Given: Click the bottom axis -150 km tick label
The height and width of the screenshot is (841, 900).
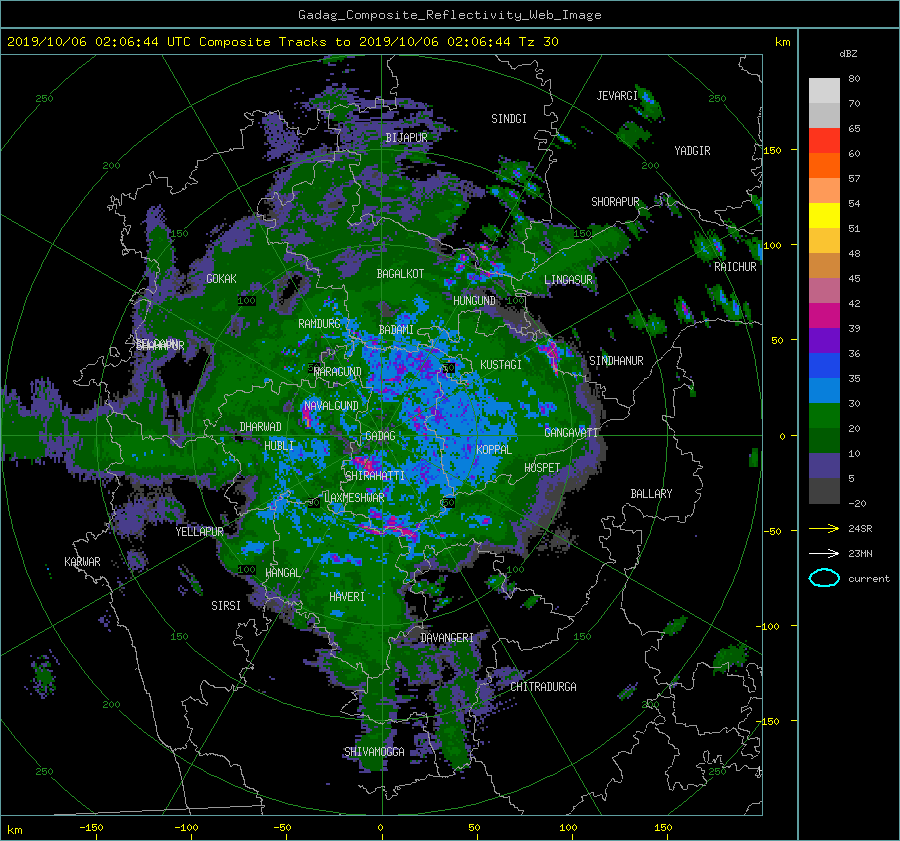Looking at the screenshot, I should tap(91, 828).
